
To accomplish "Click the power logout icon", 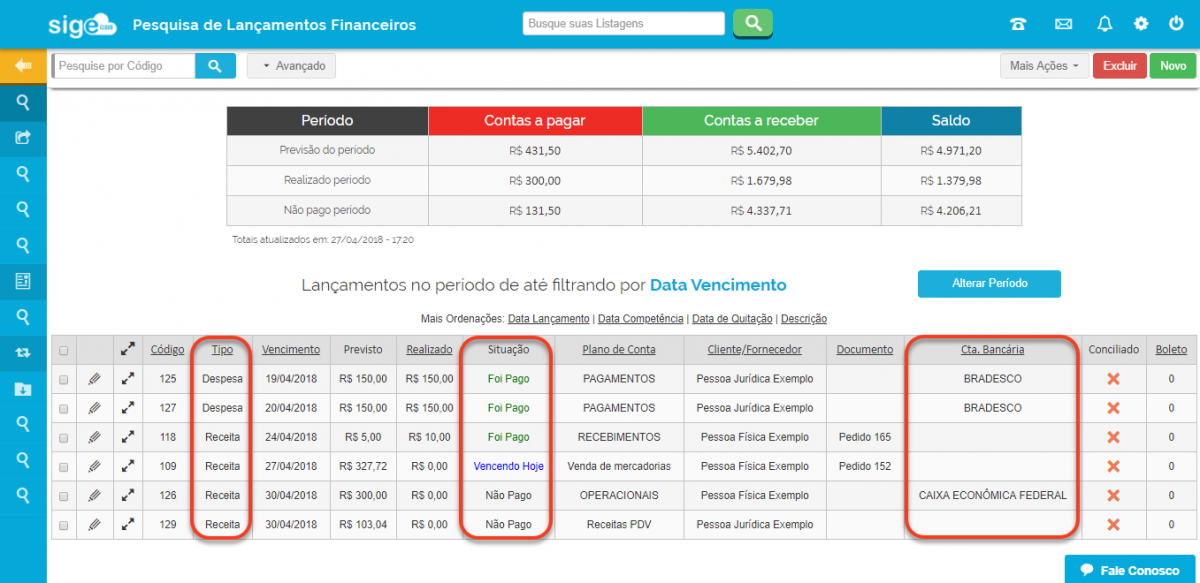I will click(x=1176, y=24).
